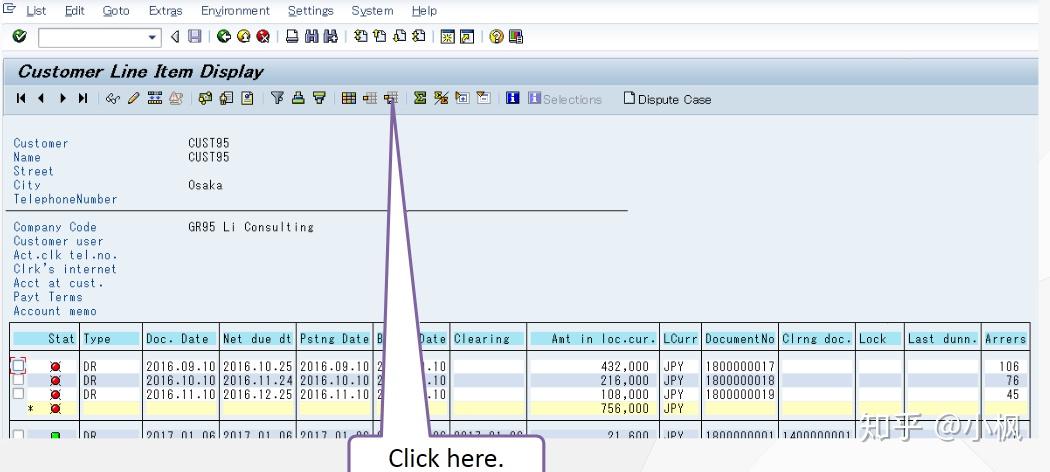The width and height of the screenshot is (1050, 472).
Task: Click the Mass Change icon
Action: tap(155, 98)
